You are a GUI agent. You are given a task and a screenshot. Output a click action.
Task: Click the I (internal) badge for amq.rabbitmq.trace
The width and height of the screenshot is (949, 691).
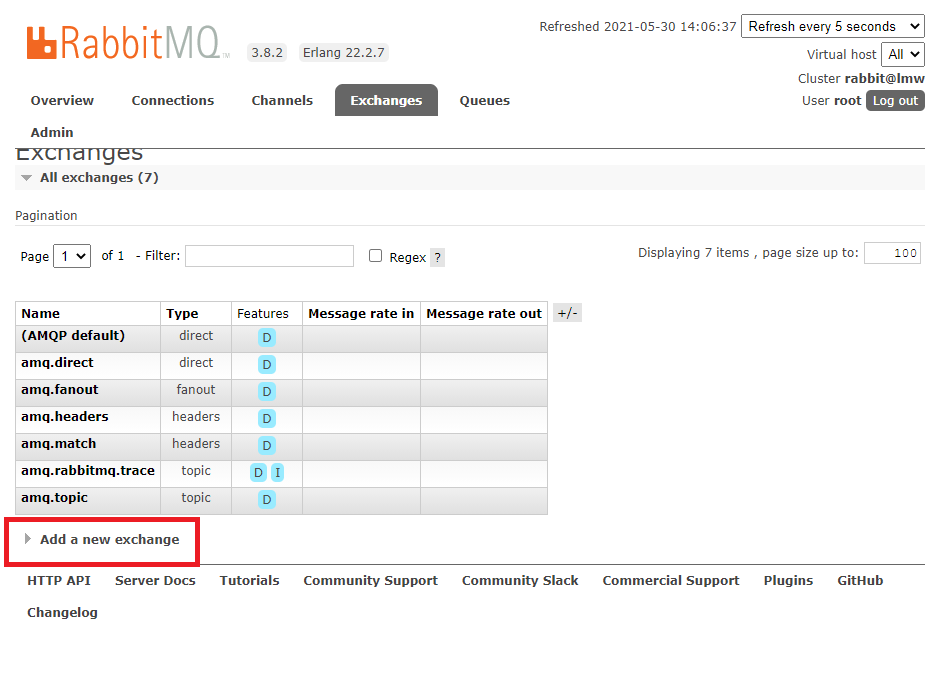tap(277, 473)
